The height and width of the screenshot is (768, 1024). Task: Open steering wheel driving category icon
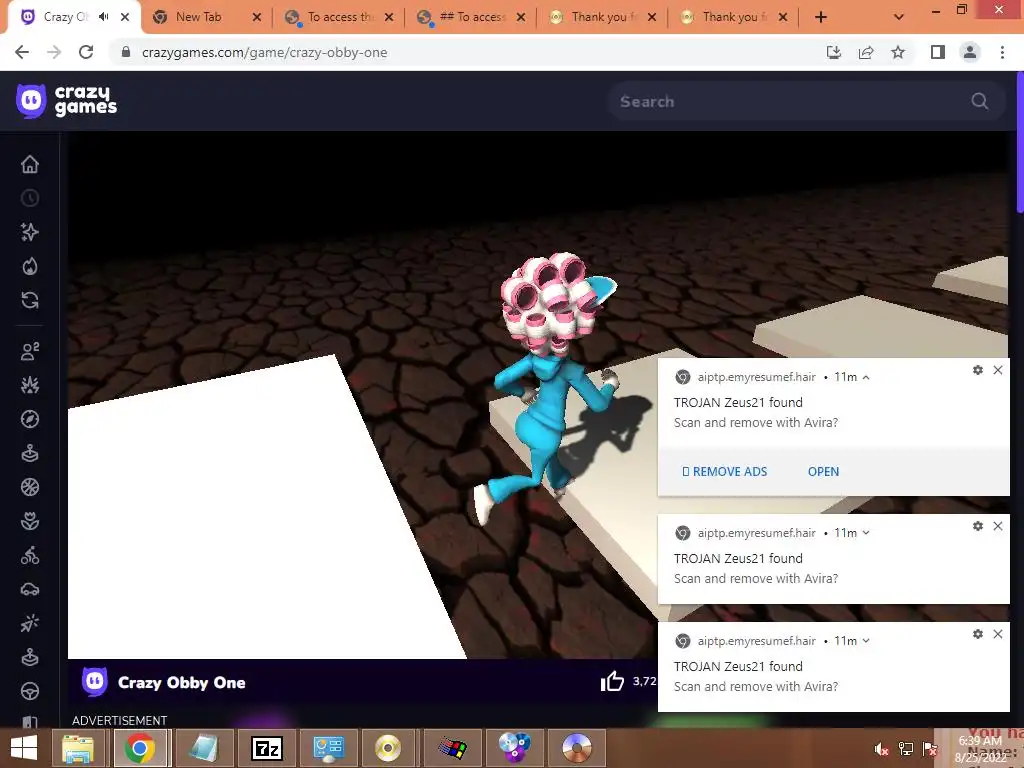tap(29, 691)
